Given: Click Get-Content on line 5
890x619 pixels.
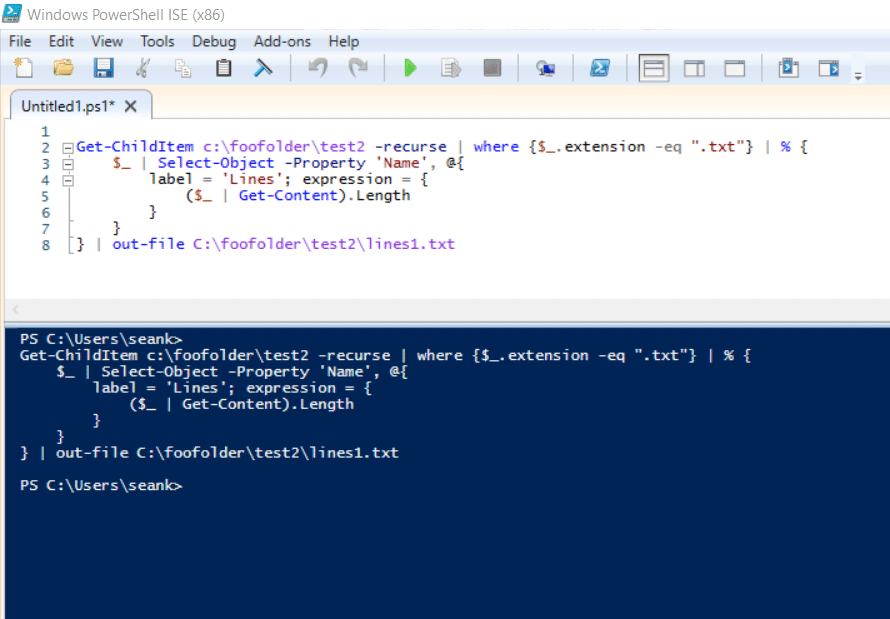Looking at the screenshot, I should pos(288,195).
